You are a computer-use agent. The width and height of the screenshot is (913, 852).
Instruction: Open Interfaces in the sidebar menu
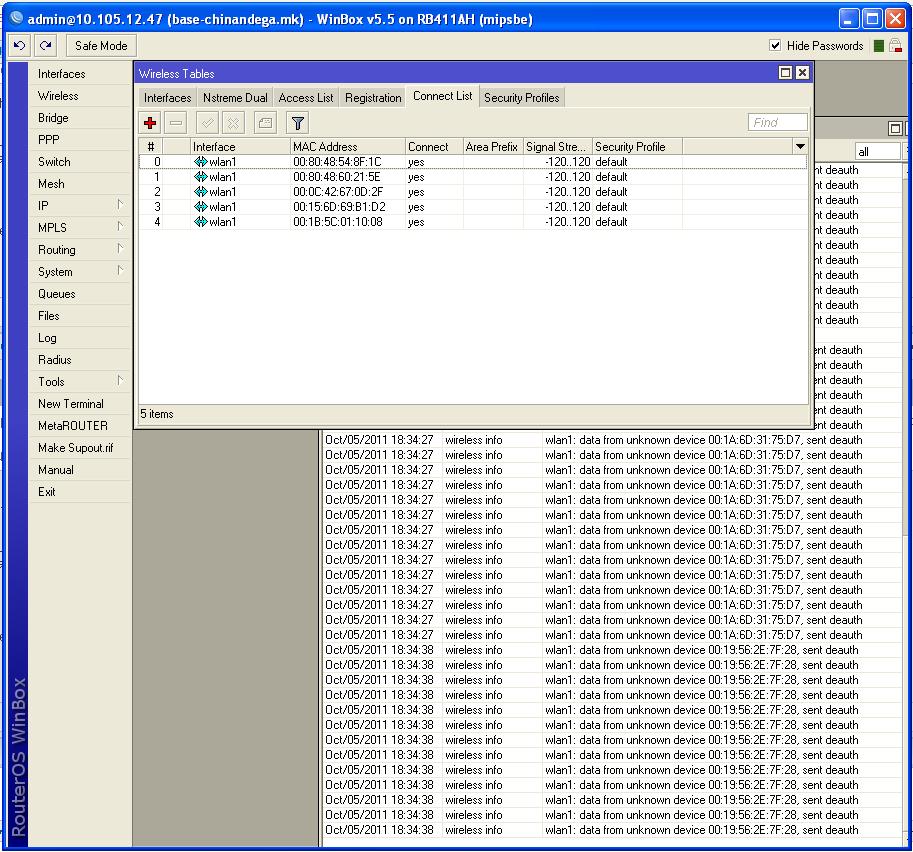point(62,74)
